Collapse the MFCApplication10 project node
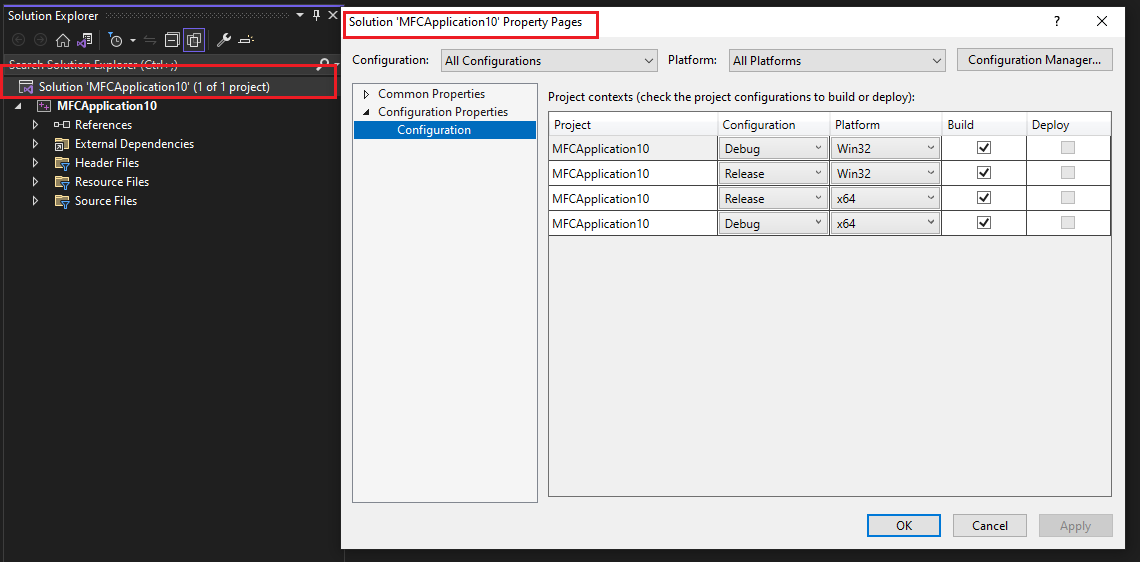This screenshot has width=1140, height=562. coord(19,106)
